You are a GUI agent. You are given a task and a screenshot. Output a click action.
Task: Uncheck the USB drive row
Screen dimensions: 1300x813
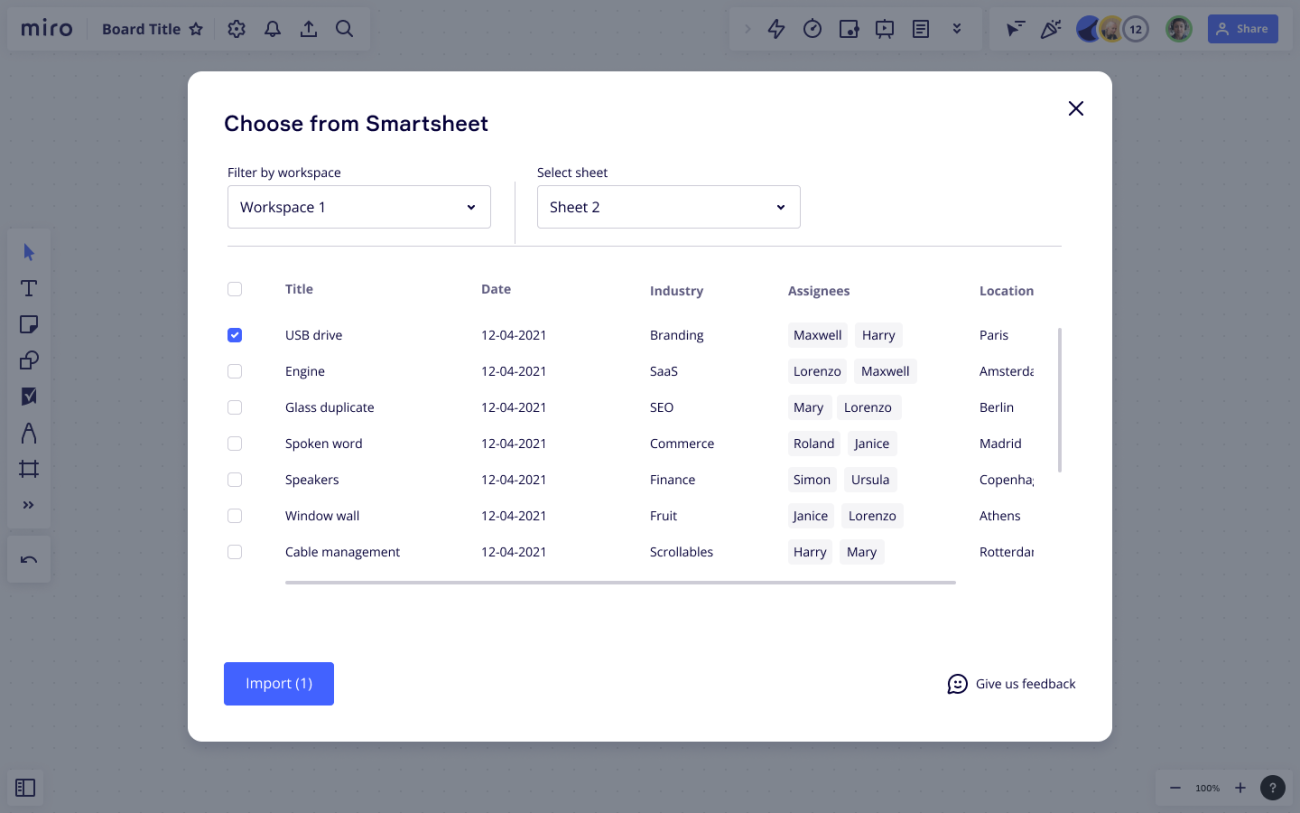[x=234, y=335]
